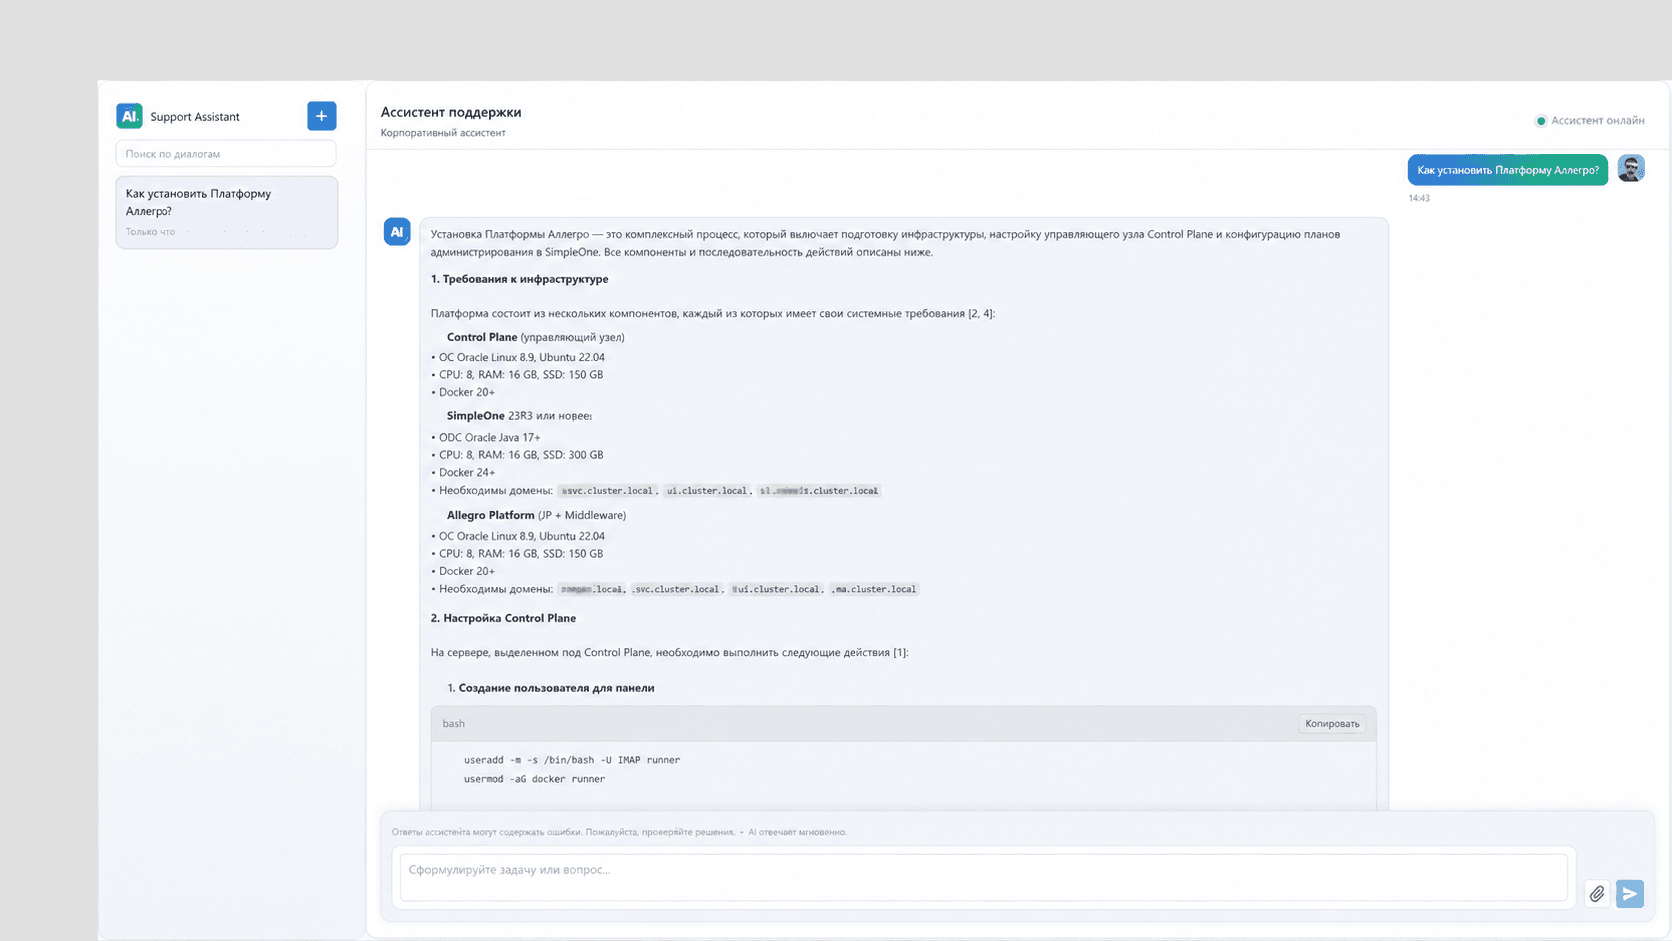Image resolution: width=1672 pixels, height=941 pixels.
Task: Click '1. Создание пользователя для панели' step
Action: click(x=551, y=688)
